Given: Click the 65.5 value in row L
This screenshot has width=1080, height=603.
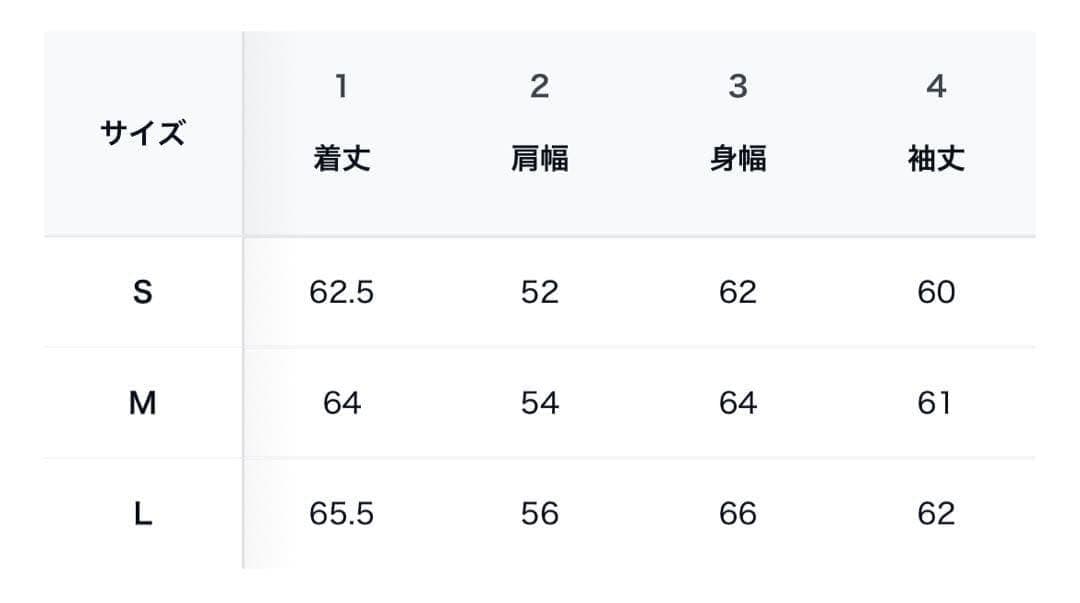Looking at the screenshot, I should click(x=342, y=514).
